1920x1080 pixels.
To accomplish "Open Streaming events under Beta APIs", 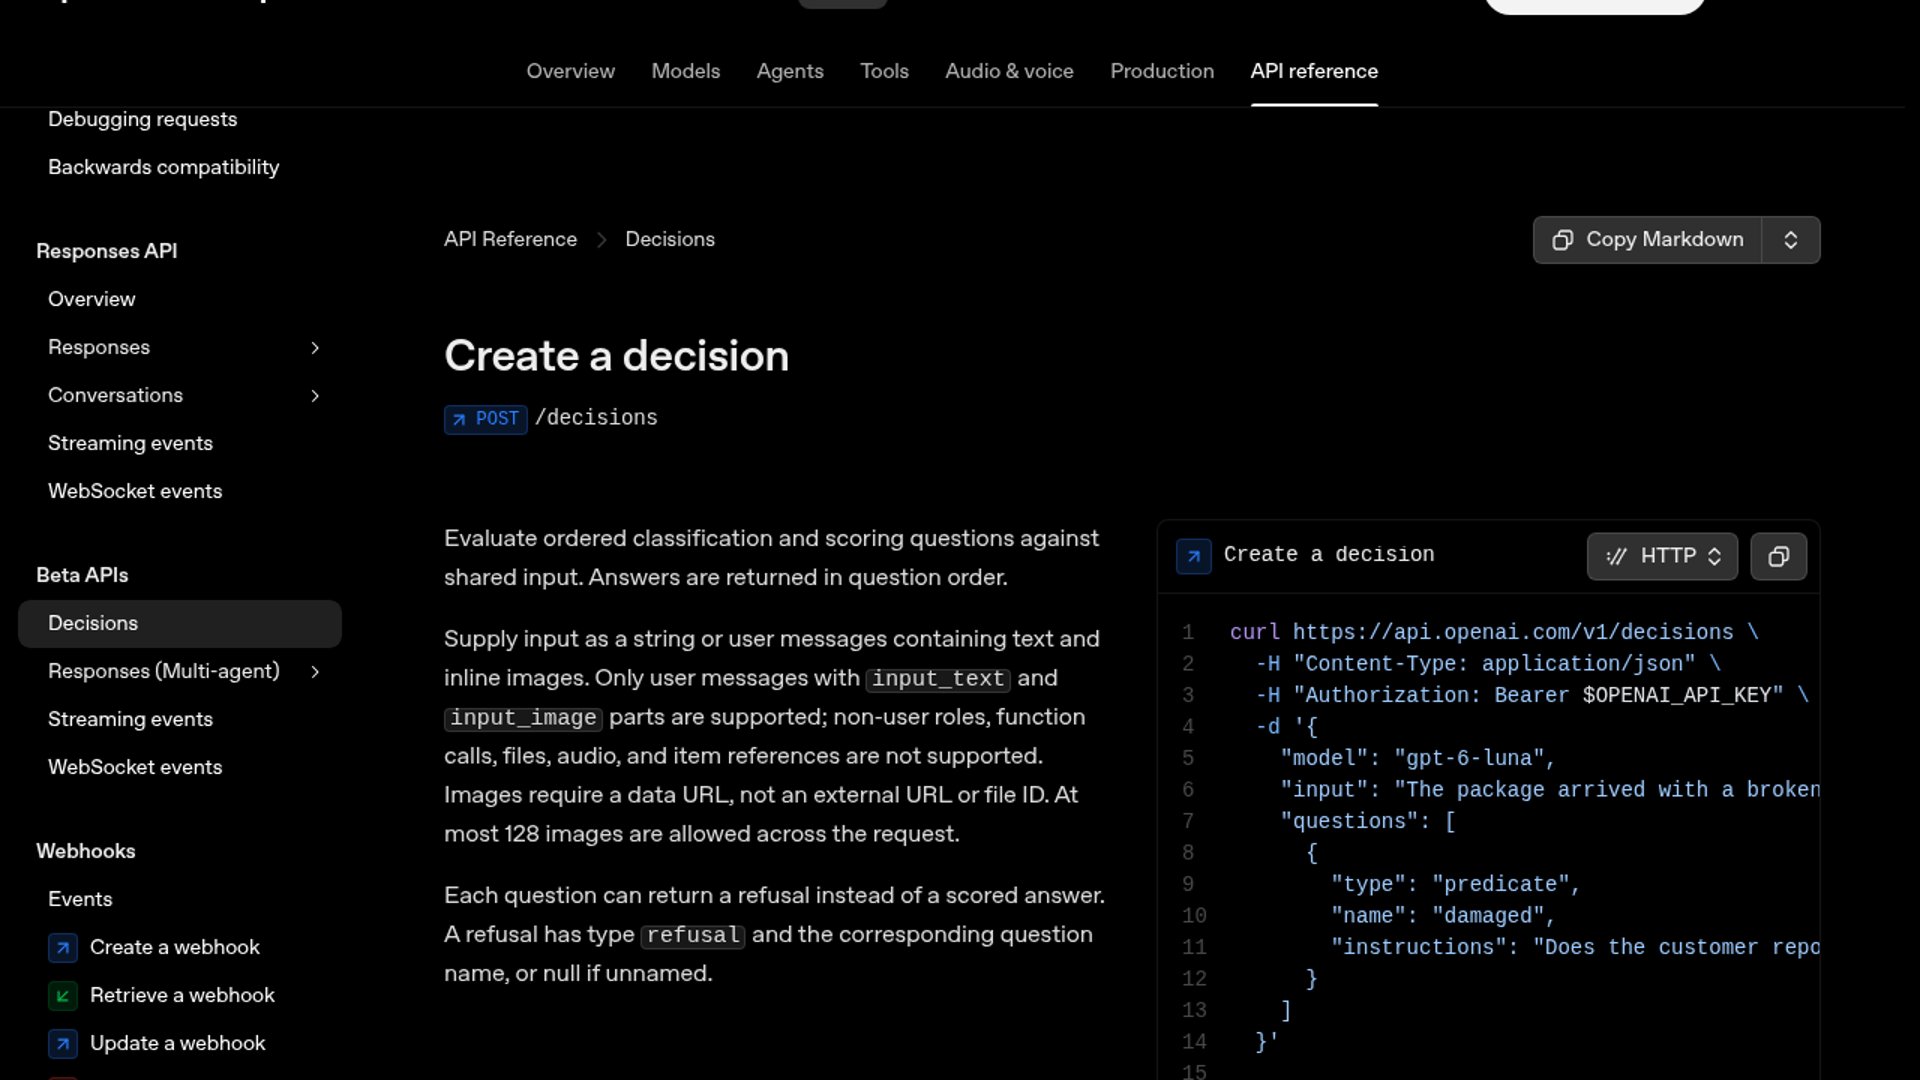I will click(130, 719).
